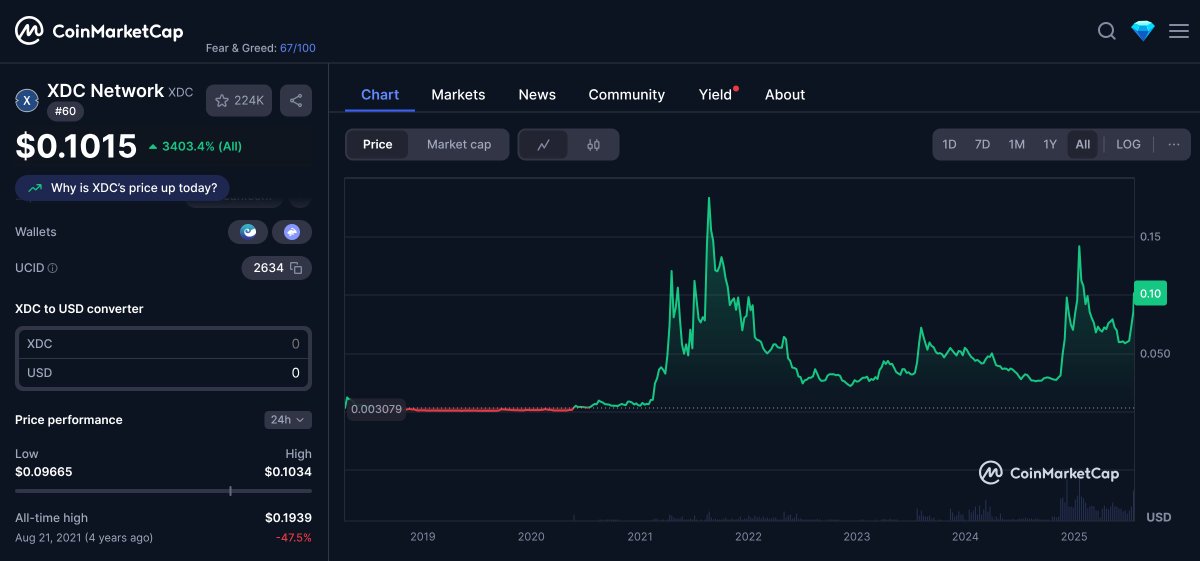Click the green 0.10 current price label
The width and height of the screenshot is (1200, 561).
(x=1149, y=293)
